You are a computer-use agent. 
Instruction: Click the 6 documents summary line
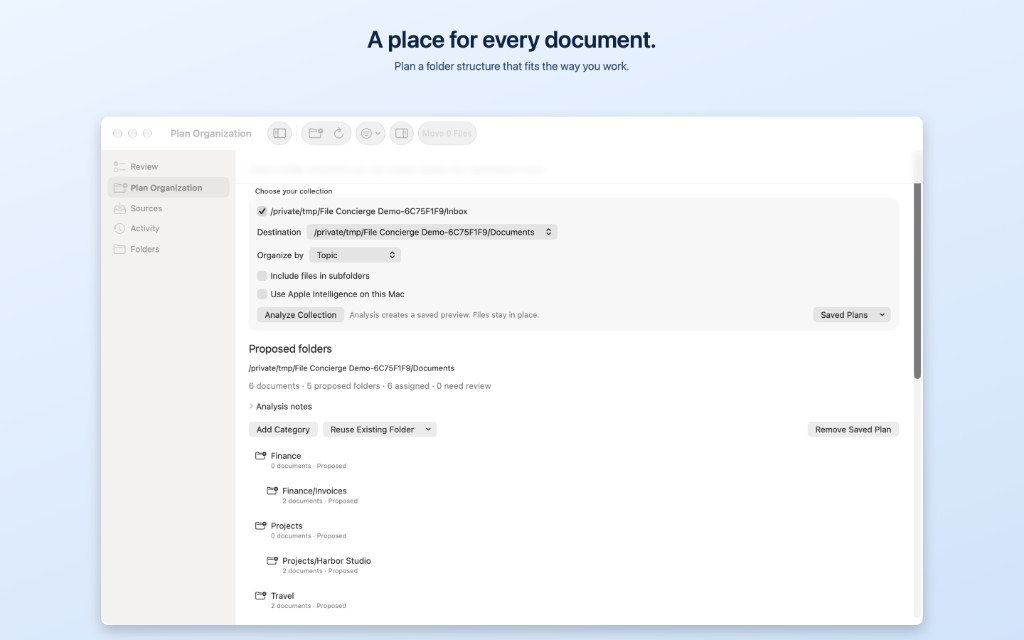(370, 386)
